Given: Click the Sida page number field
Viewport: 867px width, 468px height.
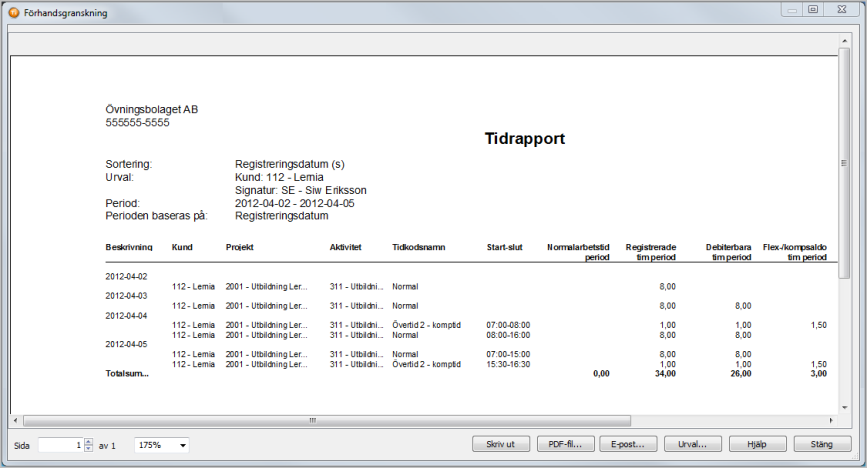Looking at the screenshot, I should pos(60,444).
